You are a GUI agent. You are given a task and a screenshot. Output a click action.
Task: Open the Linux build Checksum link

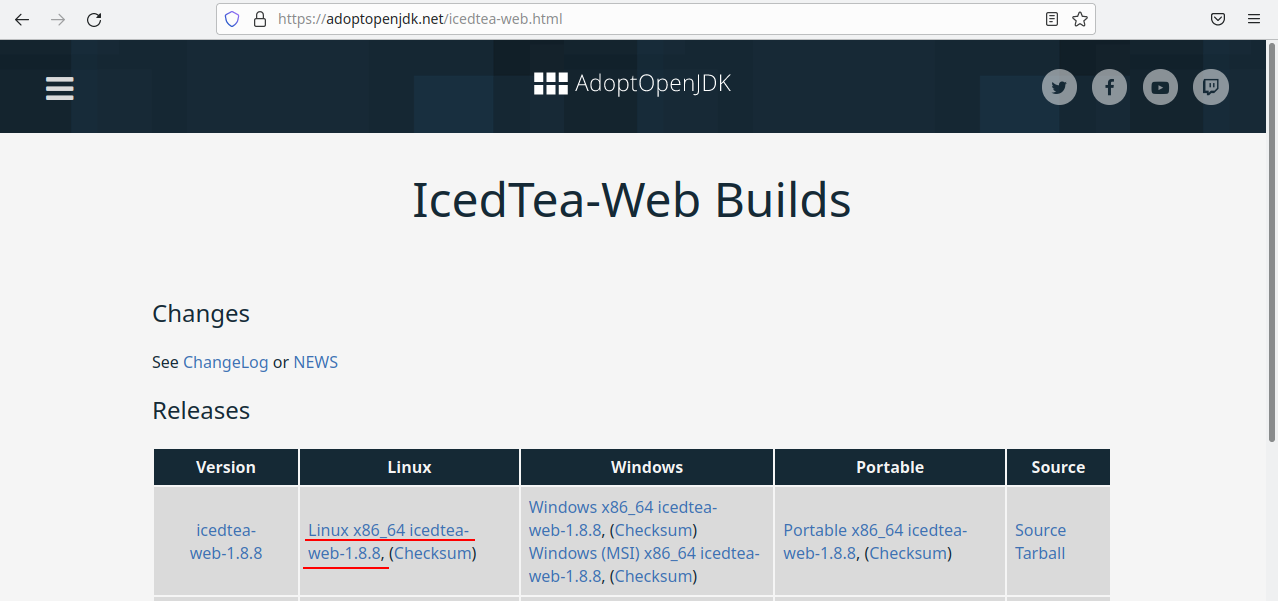coord(433,553)
